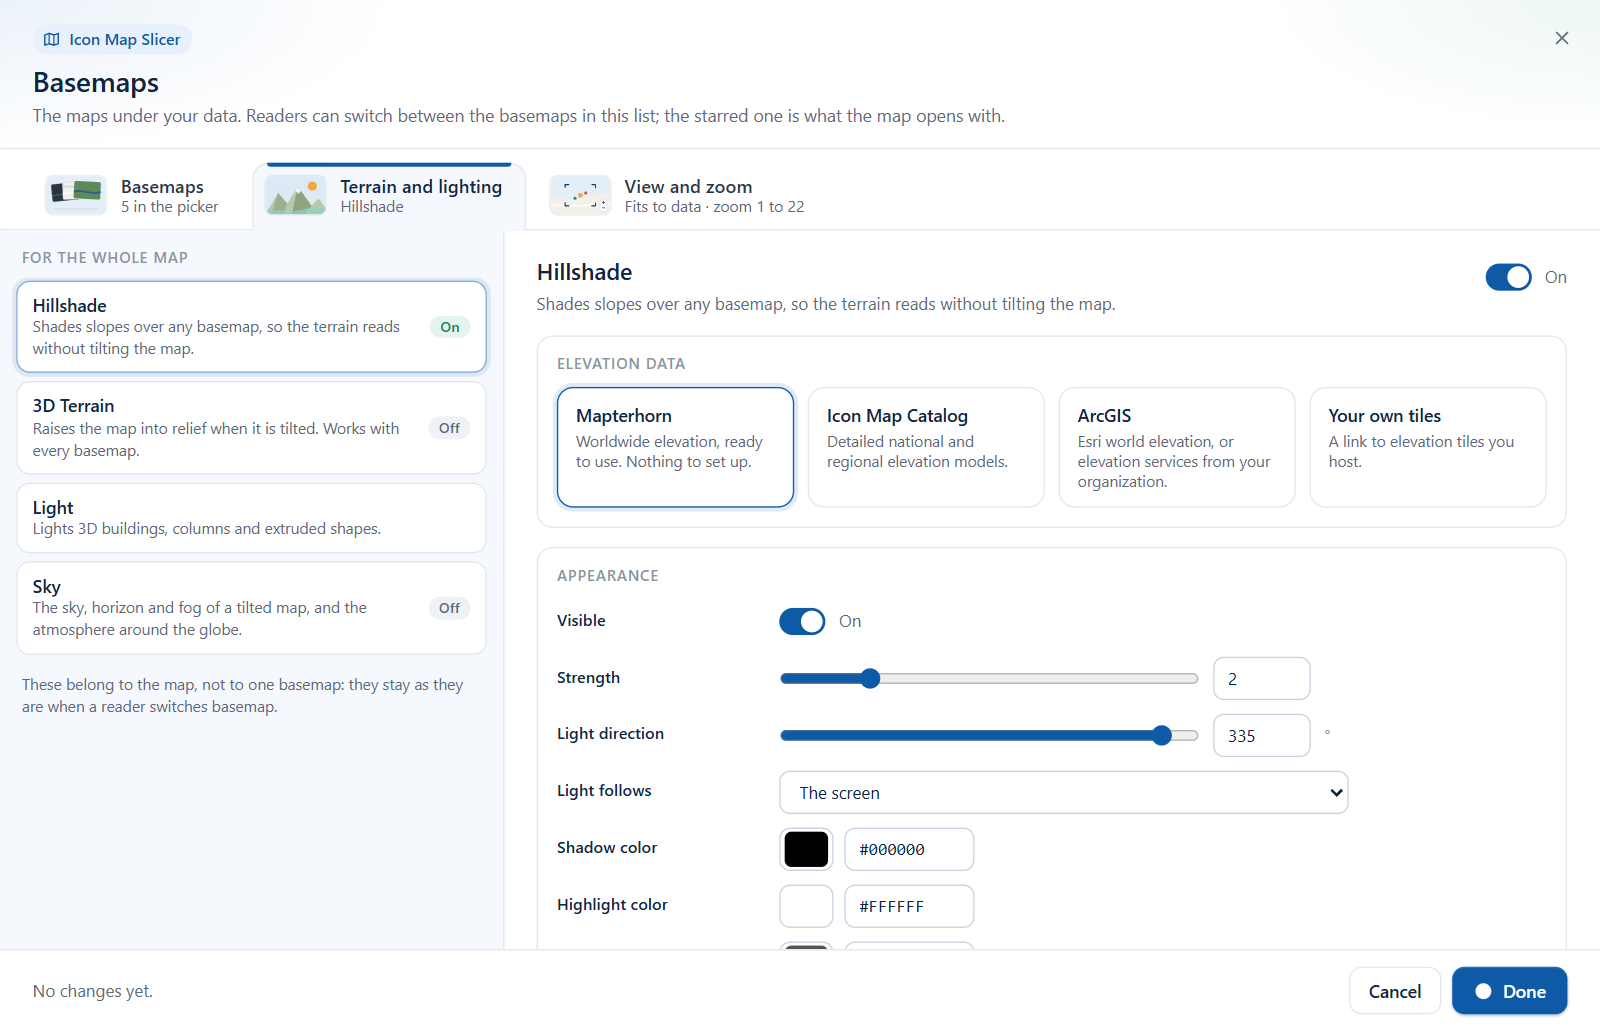Screen dimensions: 1600x1031
Task: Click the Off badge on 3D Terrain card
Action: [x=450, y=428]
